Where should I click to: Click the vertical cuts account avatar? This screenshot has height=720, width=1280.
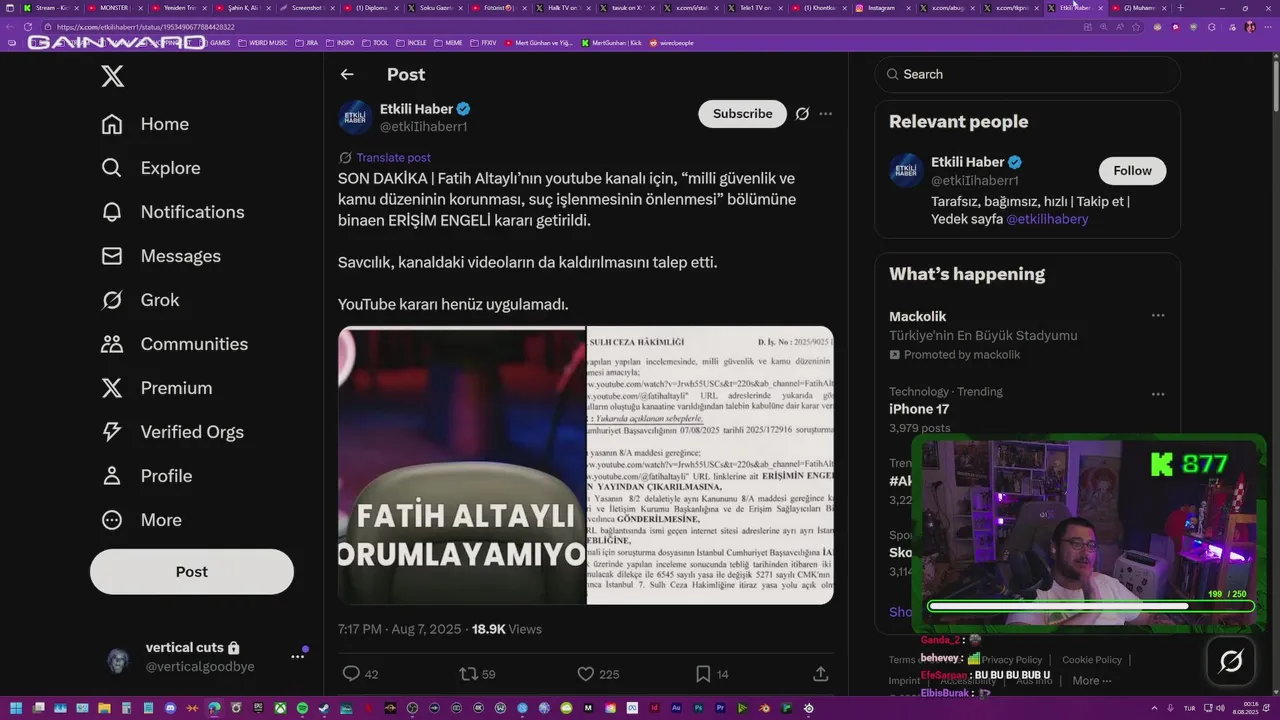click(118, 658)
